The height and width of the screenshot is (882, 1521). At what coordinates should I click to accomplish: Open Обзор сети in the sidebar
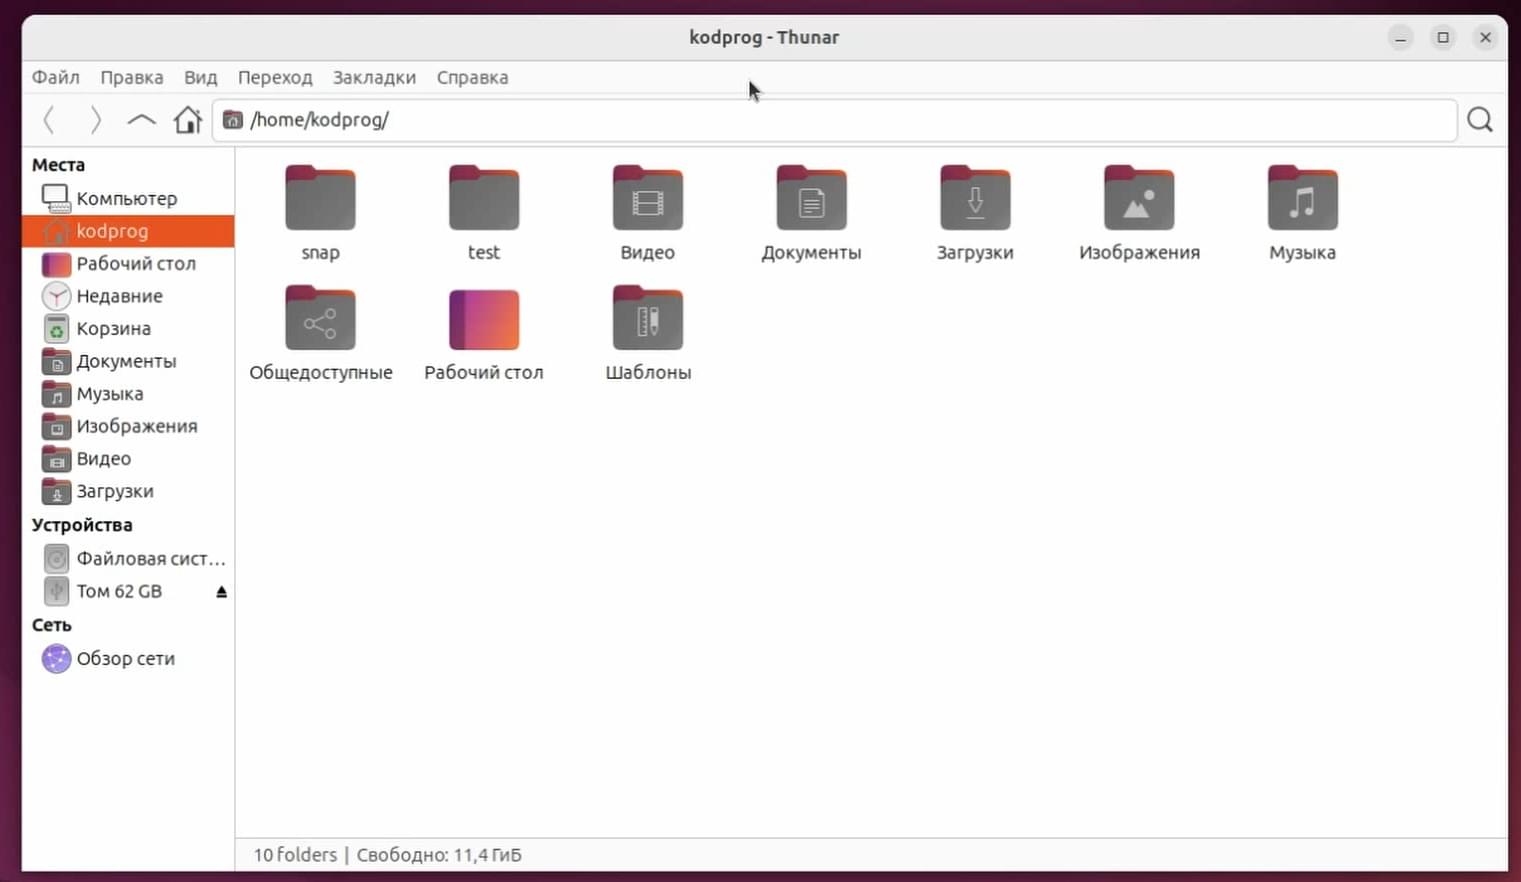click(x=128, y=659)
